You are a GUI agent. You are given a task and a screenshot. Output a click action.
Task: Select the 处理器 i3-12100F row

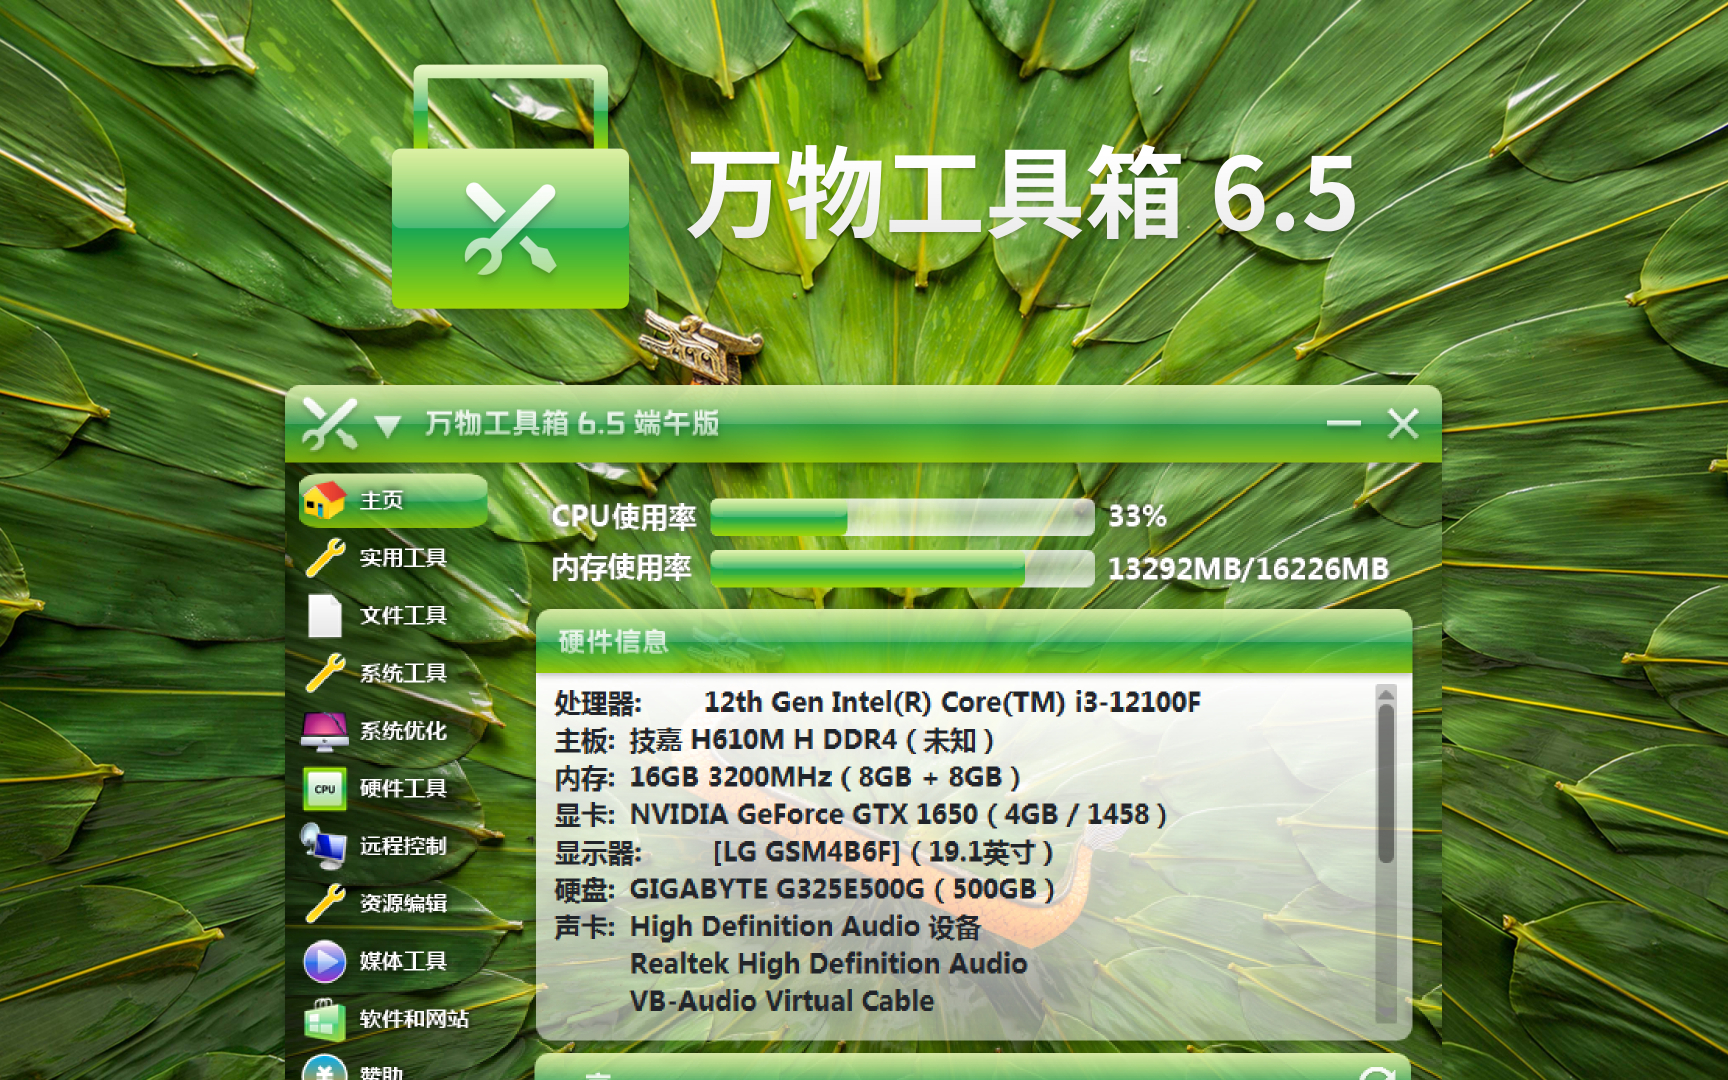(877, 703)
